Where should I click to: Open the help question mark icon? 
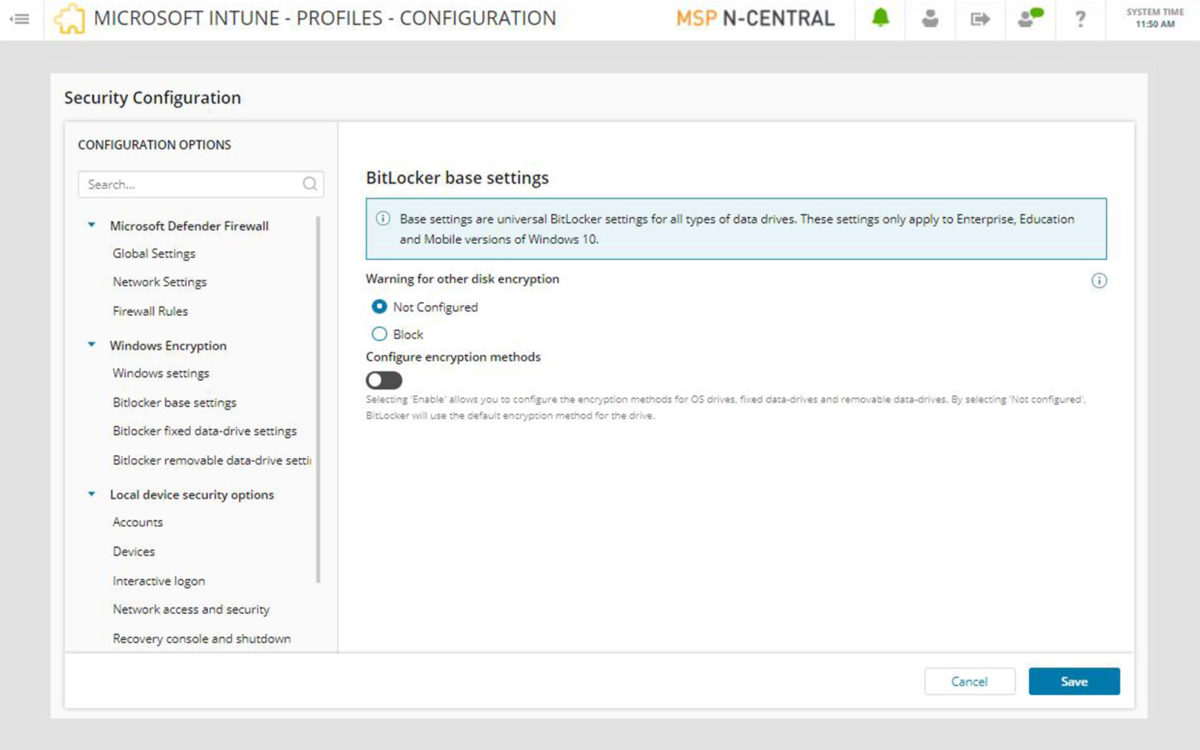[x=1080, y=19]
